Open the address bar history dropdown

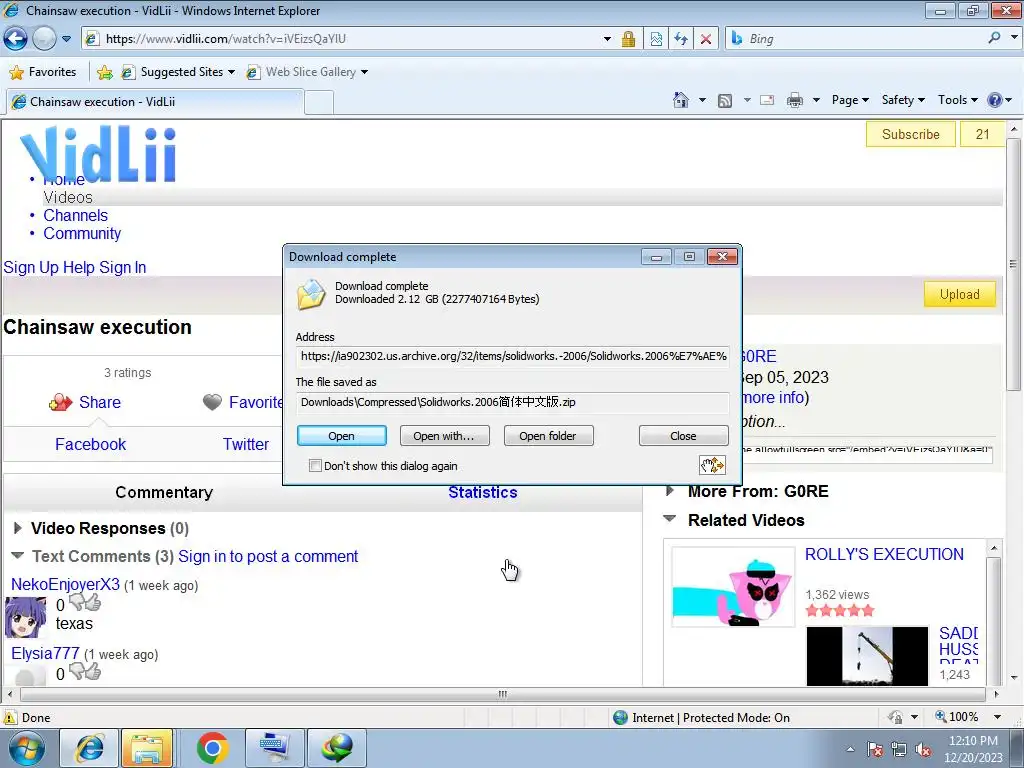(607, 39)
